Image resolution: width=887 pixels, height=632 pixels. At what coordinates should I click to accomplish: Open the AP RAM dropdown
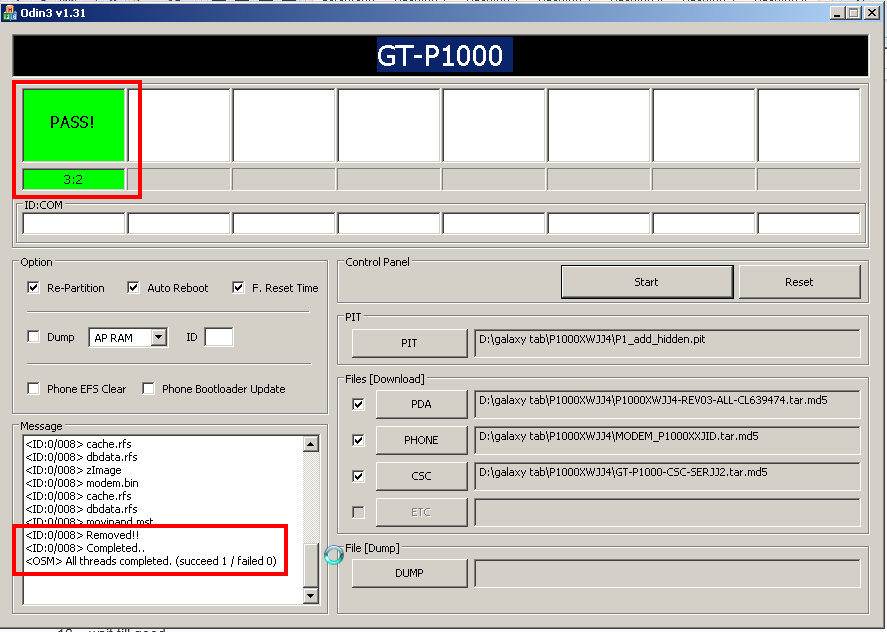(x=159, y=337)
